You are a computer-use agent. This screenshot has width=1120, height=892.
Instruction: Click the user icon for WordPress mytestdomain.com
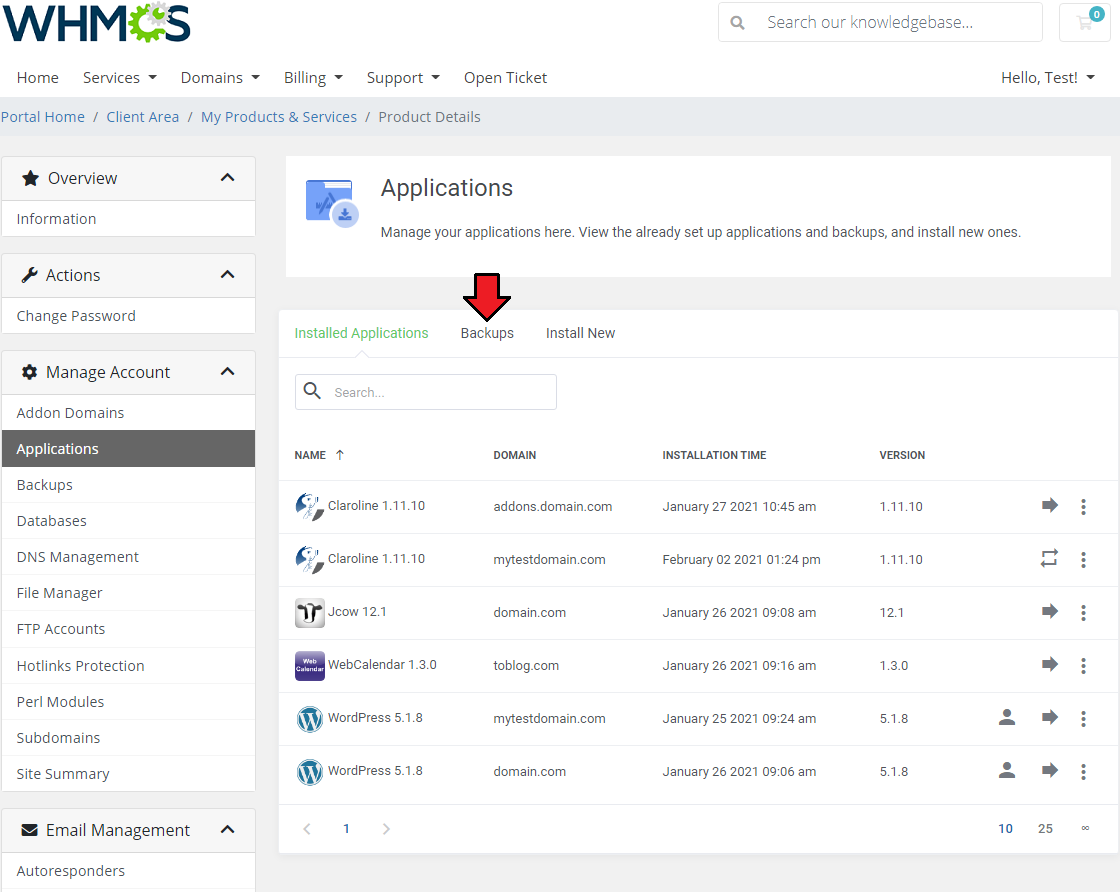tap(1007, 717)
